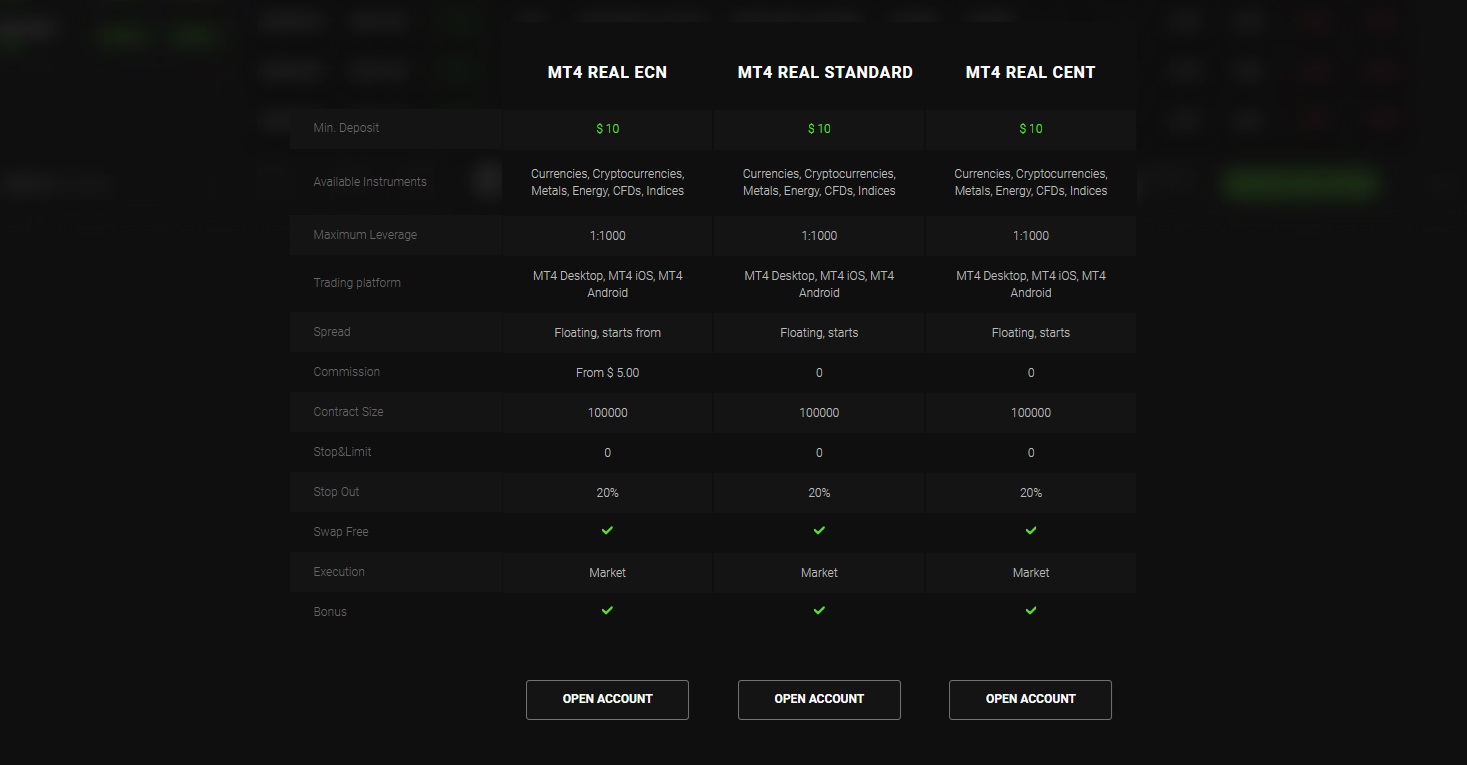Select the $10 minimum deposit for MT4 Real Cent

click(x=1031, y=129)
